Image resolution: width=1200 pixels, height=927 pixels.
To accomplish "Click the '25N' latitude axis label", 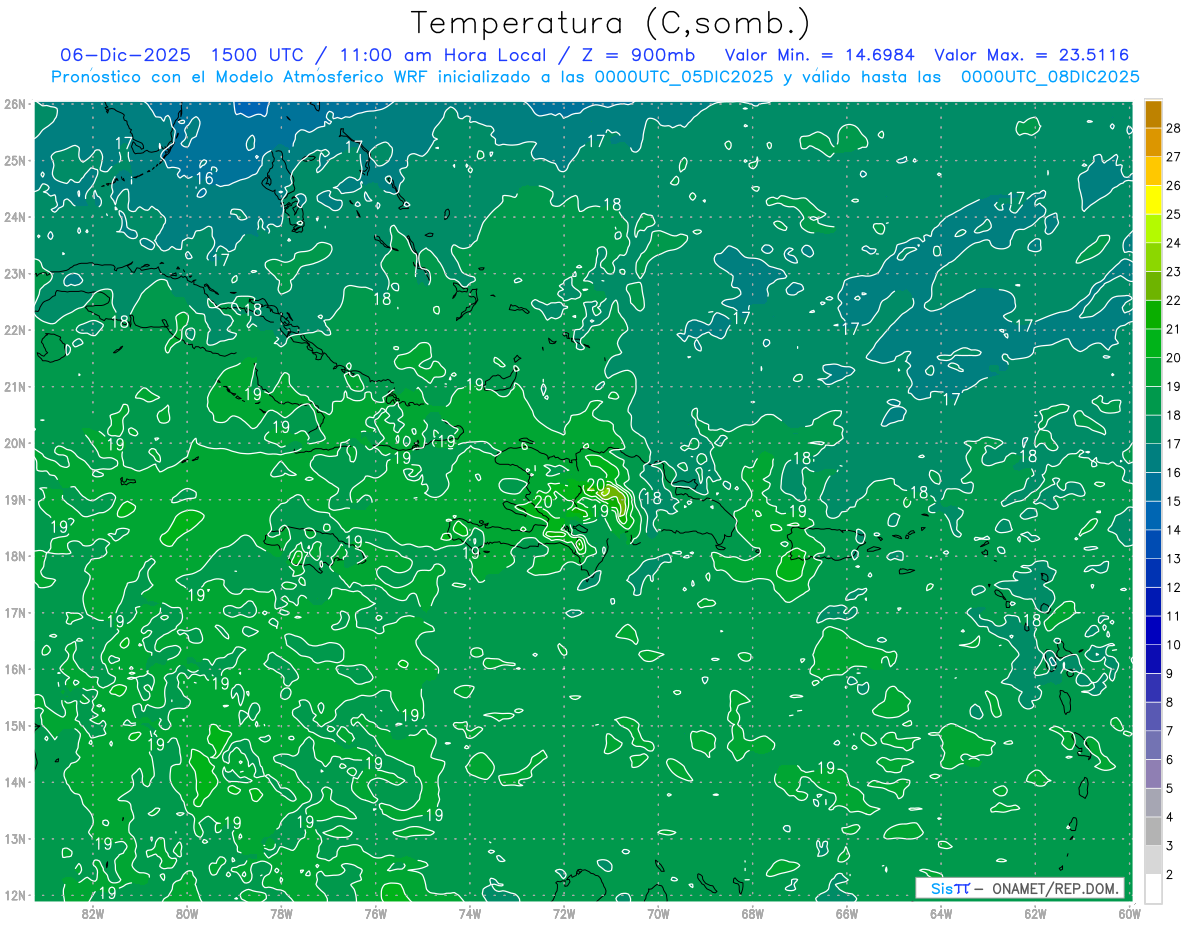I will [x=15, y=160].
